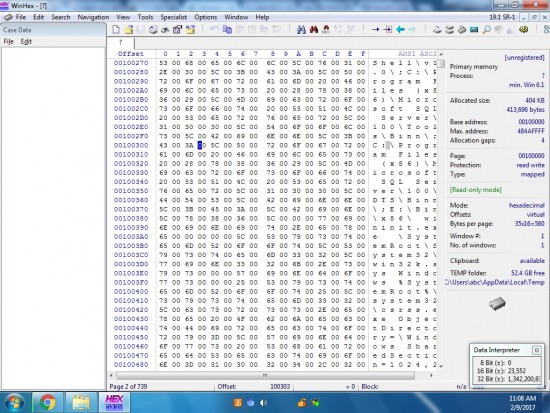Viewport: 550px width, 413px height.
Task: Navigate back with the cyan left arrow
Action: (x=400, y=30)
